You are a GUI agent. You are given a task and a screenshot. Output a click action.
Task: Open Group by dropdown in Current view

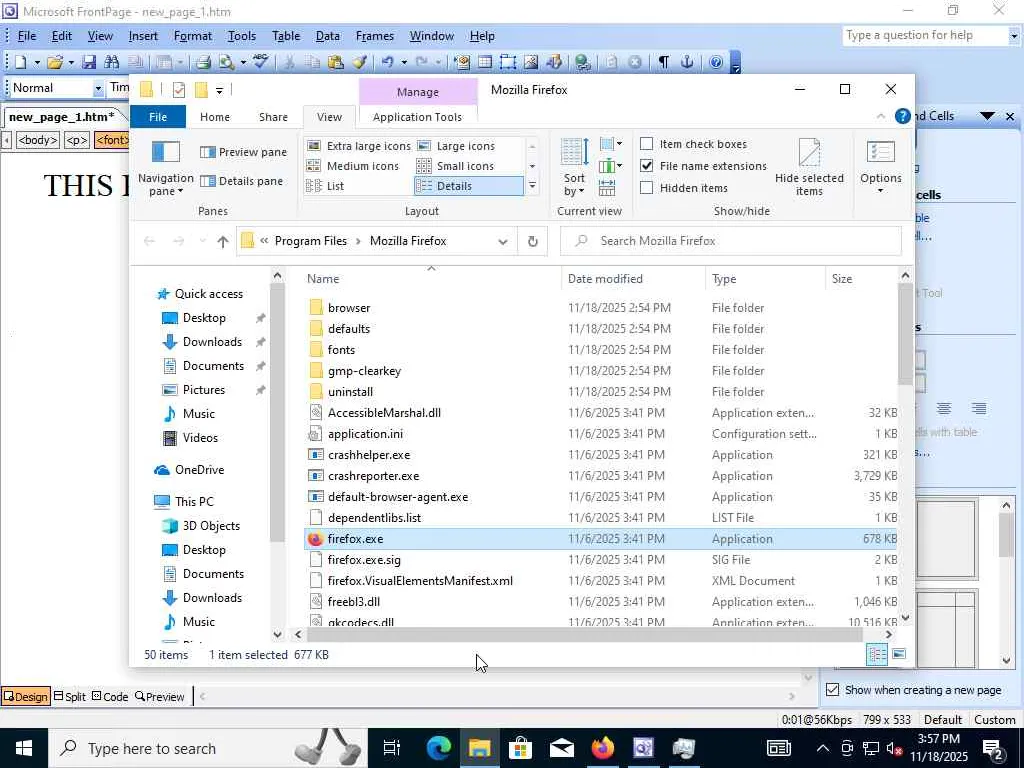tap(611, 144)
